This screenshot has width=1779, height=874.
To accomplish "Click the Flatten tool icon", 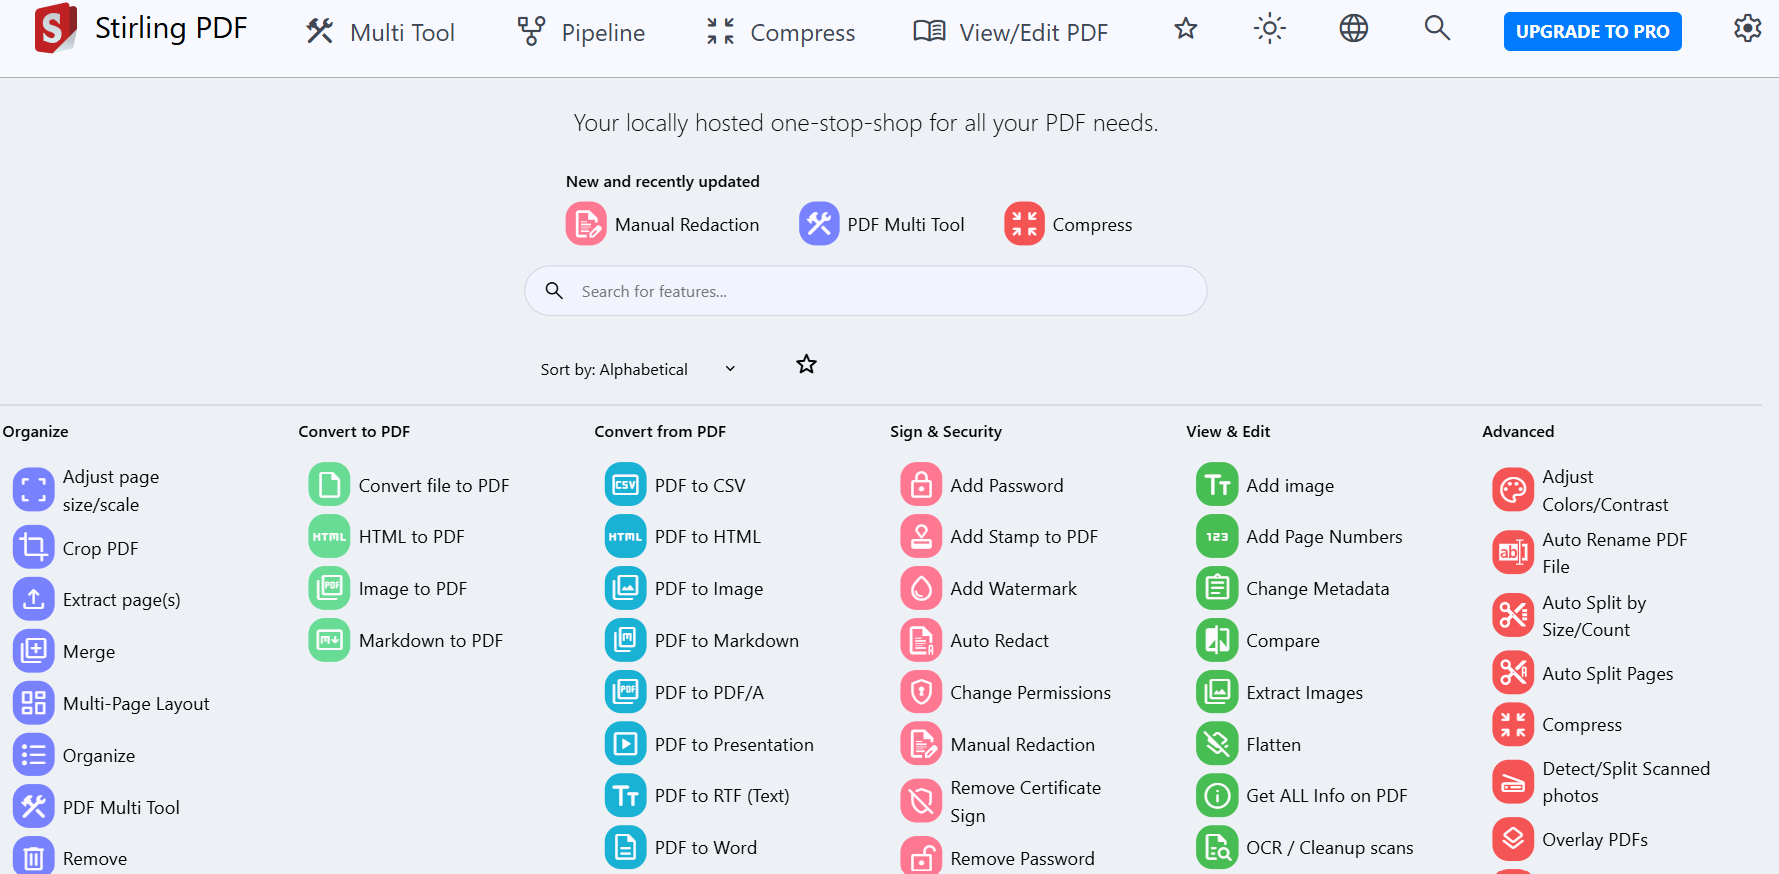I will 1217,744.
